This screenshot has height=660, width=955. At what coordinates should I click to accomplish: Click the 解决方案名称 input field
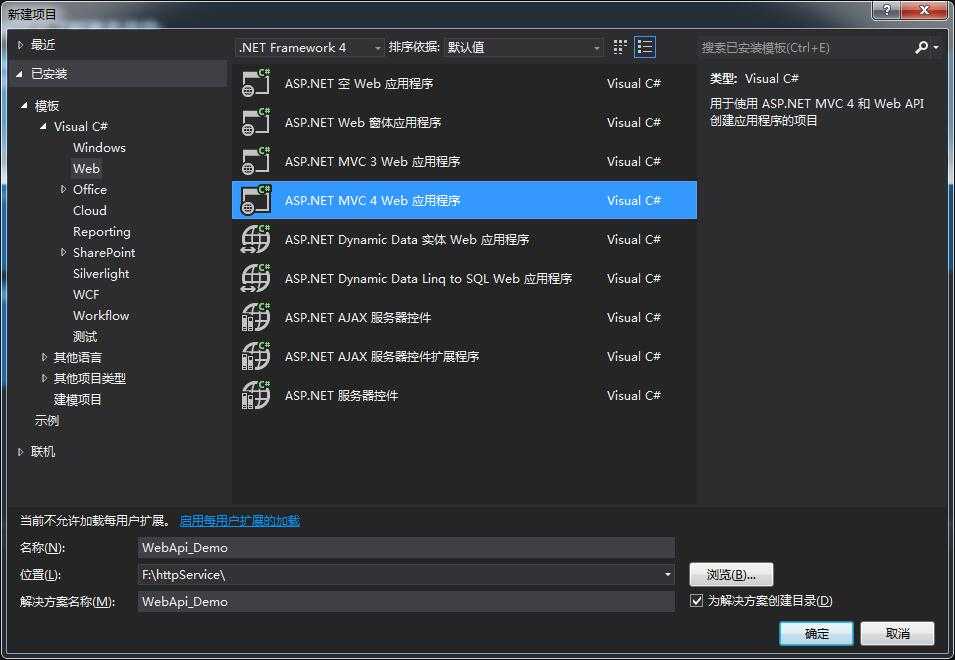[406, 602]
